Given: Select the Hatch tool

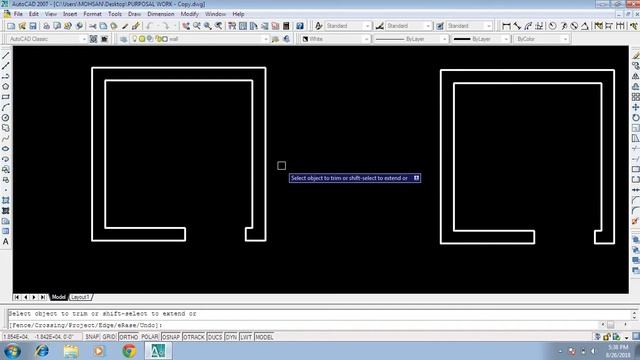Looking at the screenshot, I should click(6, 200).
